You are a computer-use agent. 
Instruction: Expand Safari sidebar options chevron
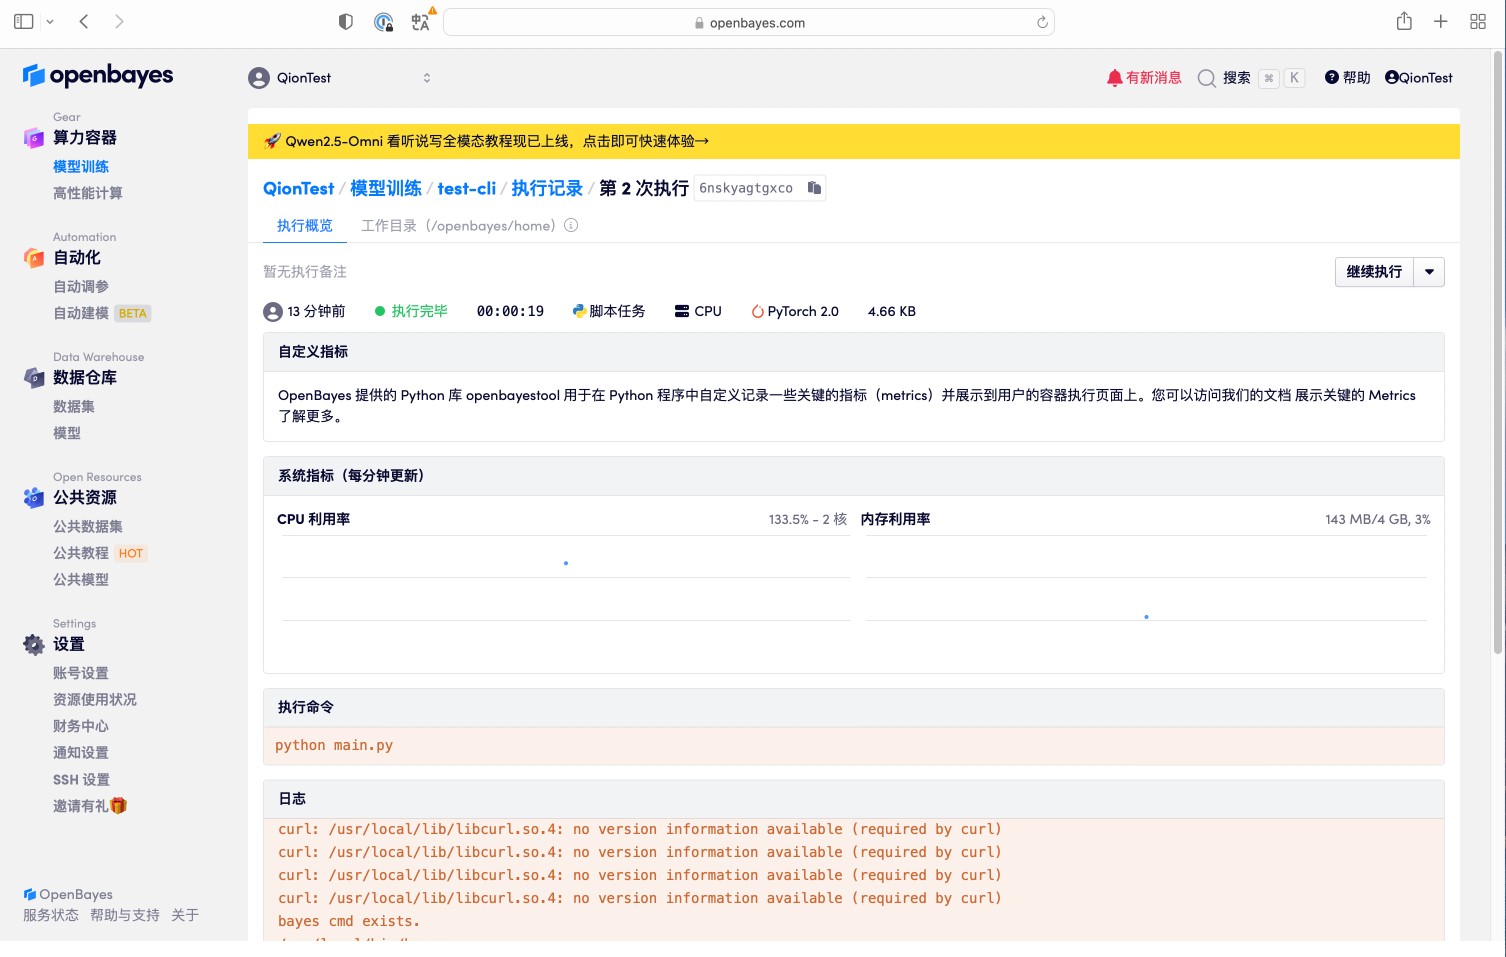point(50,21)
